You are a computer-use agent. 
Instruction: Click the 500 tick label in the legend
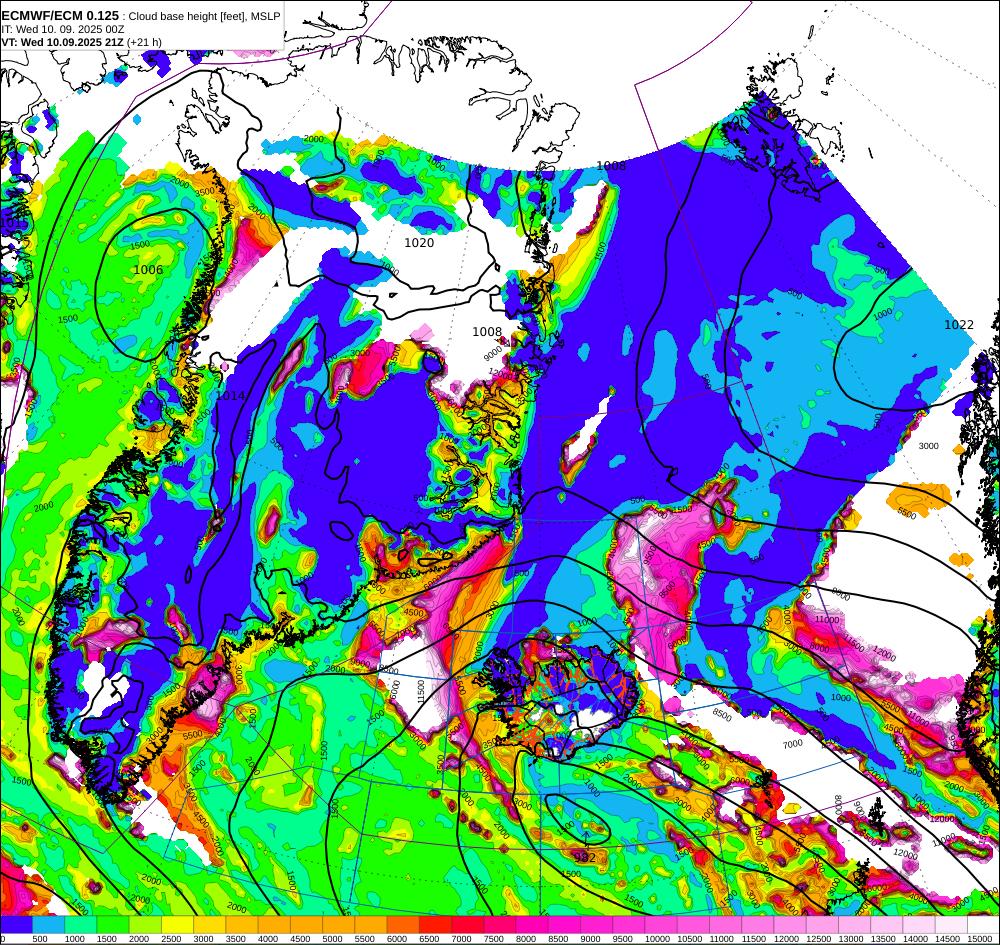(40, 939)
